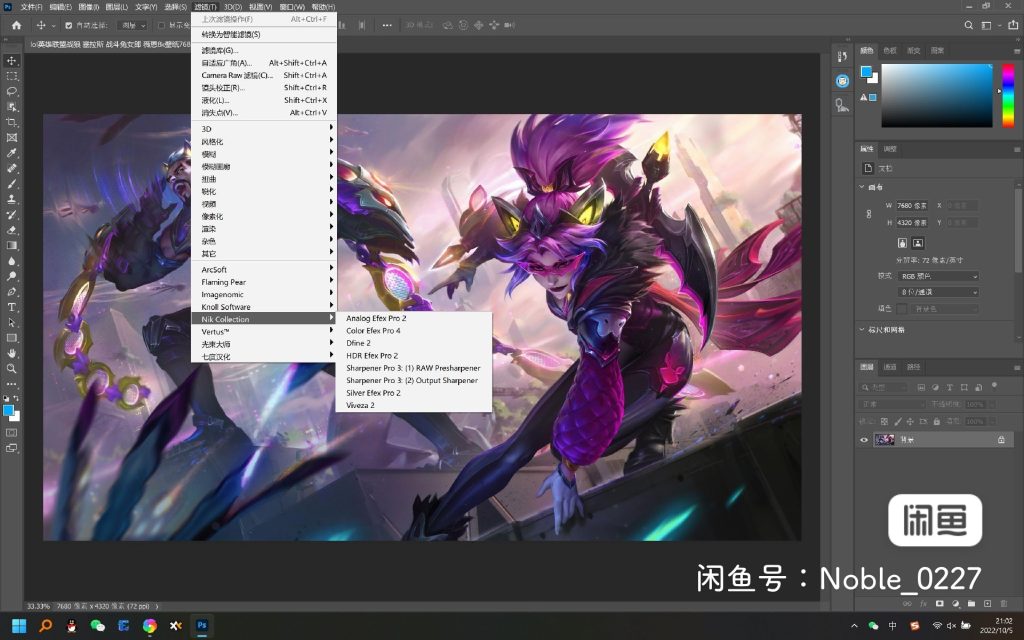This screenshot has width=1024, height=640.
Task: Open Silver Efex Pro 2 filter
Action: point(413,393)
